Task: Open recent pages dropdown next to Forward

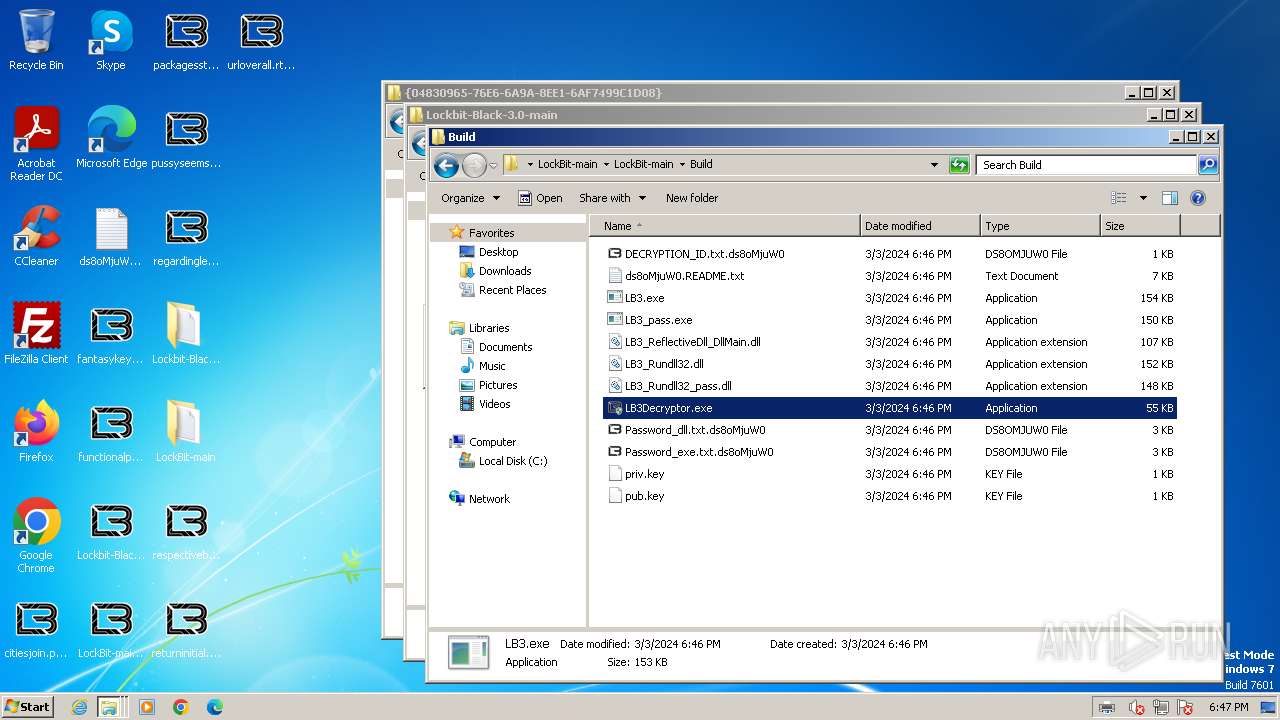Action: point(493,165)
